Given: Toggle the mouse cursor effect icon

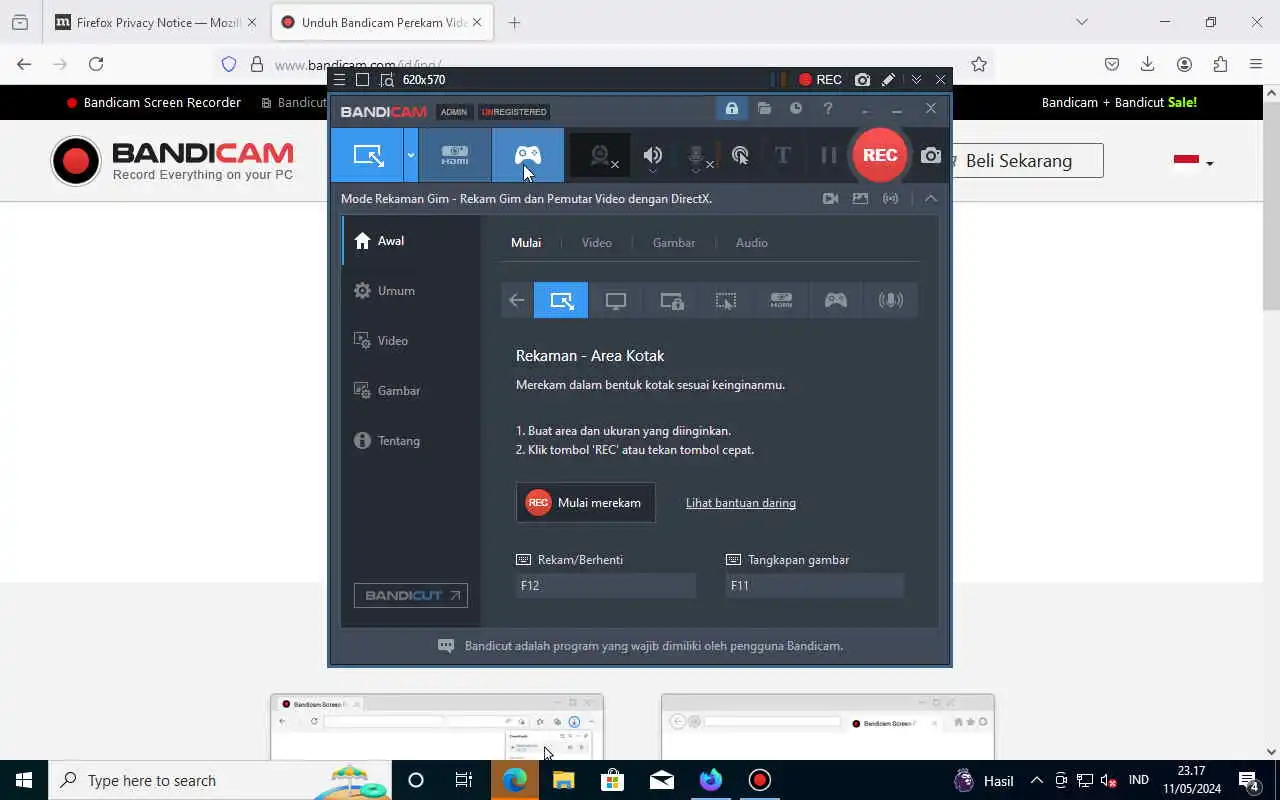Looking at the screenshot, I should 740,155.
